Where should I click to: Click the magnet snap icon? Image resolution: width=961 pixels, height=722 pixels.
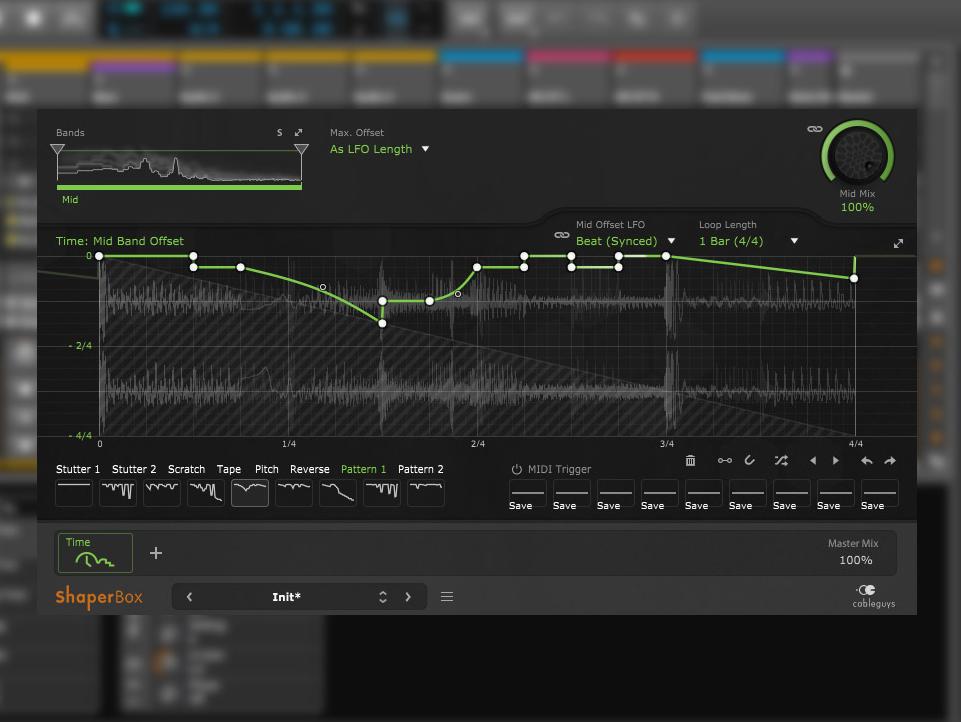click(x=749, y=461)
